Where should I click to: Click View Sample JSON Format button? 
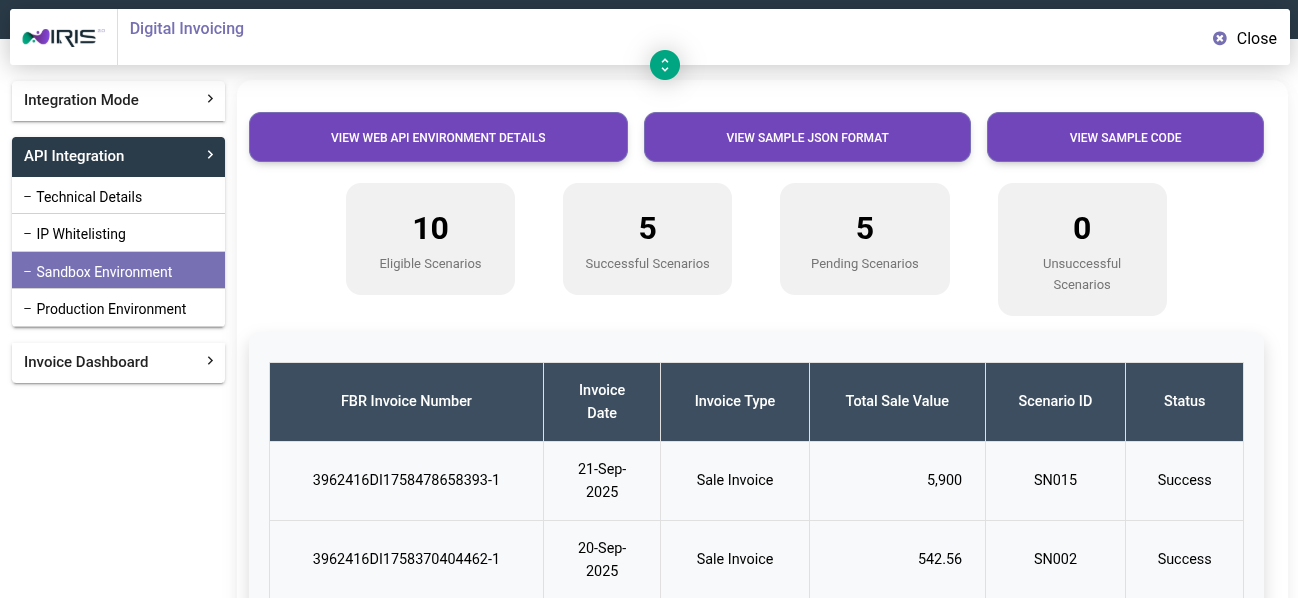807,137
